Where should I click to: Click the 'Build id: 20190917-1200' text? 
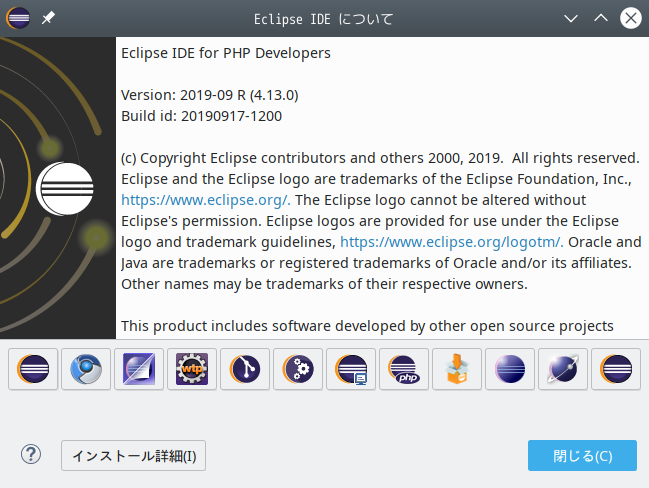(202, 116)
